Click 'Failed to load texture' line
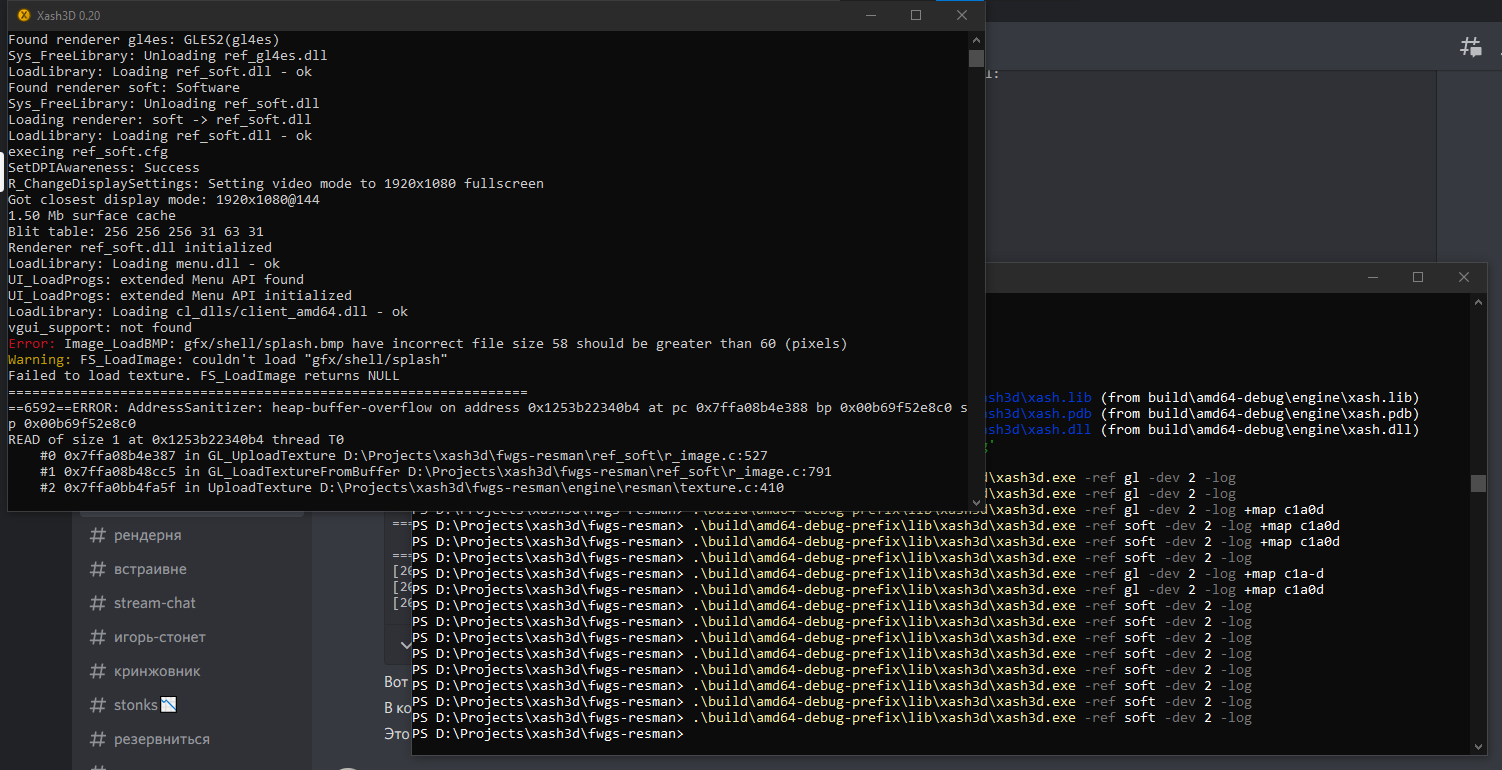The image size is (1502, 770). pos(203,375)
